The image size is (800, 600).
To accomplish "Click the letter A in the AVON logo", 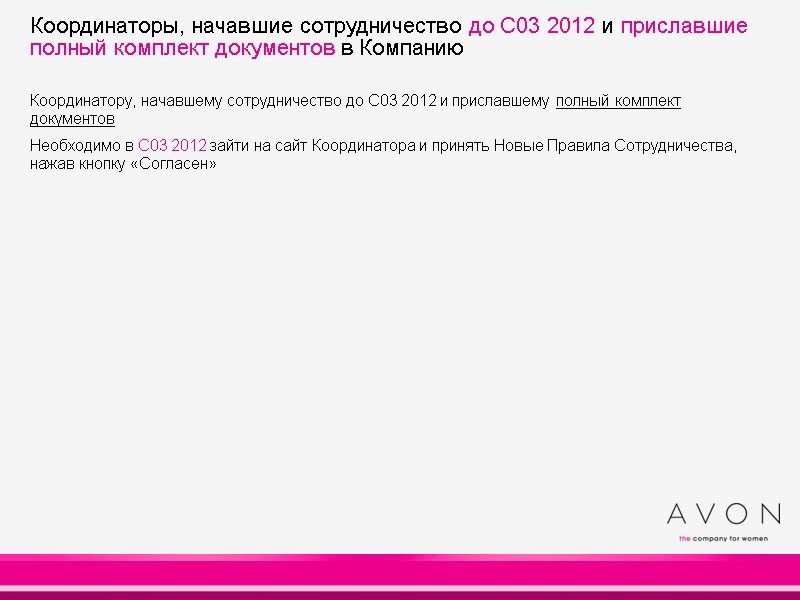I will click(x=677, y=513).
